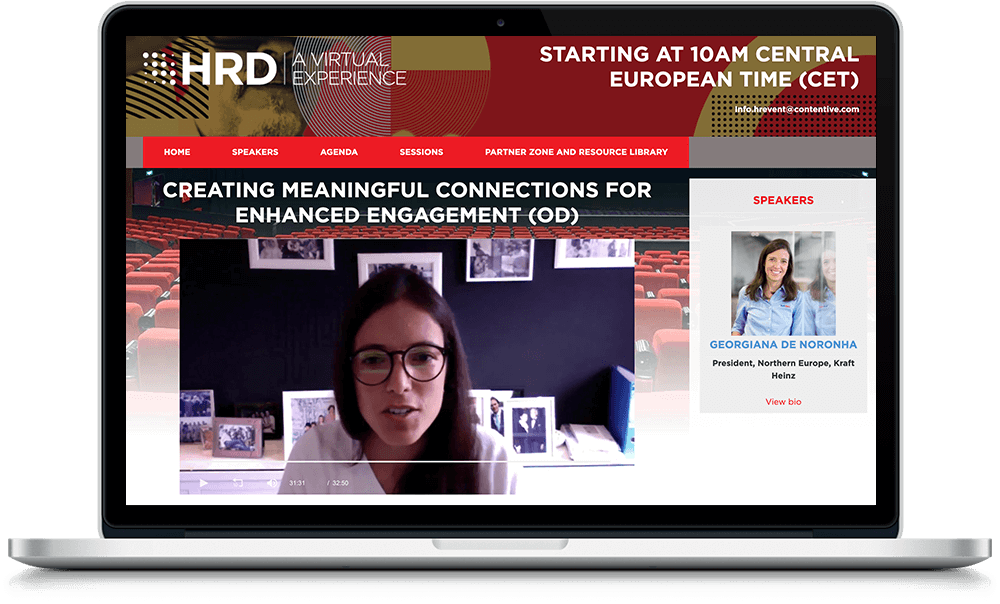Navigate to the SPEAKERS page
This screenshot has height=604, width=1000.
254,151
